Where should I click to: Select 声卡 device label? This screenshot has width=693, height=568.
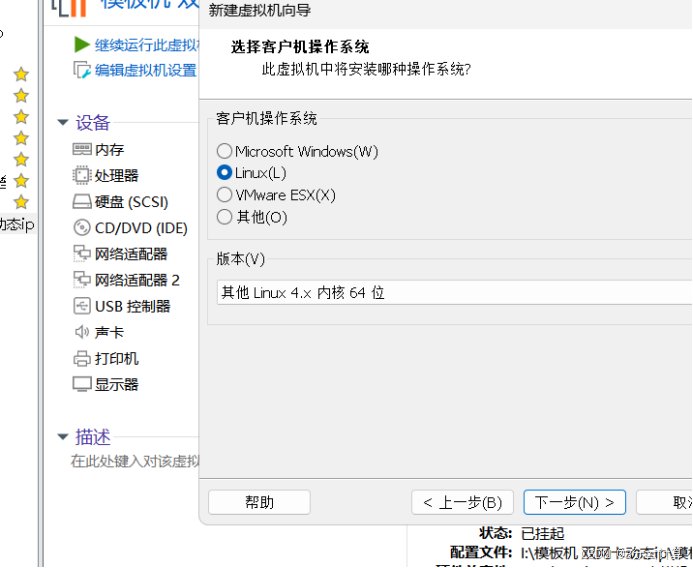tap(110, 332)
